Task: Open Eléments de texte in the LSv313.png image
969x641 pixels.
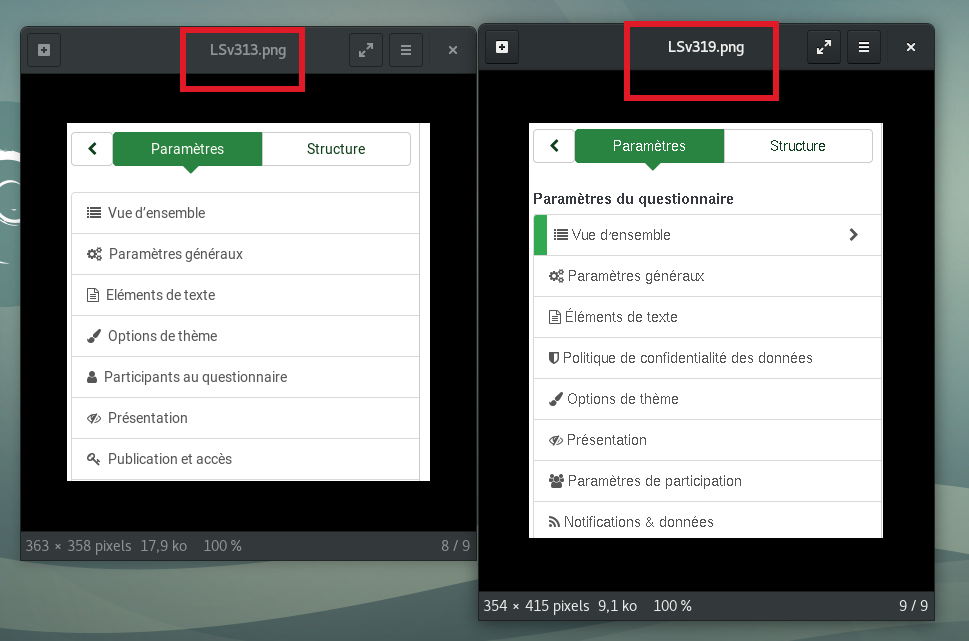Action: pos(245,295)
